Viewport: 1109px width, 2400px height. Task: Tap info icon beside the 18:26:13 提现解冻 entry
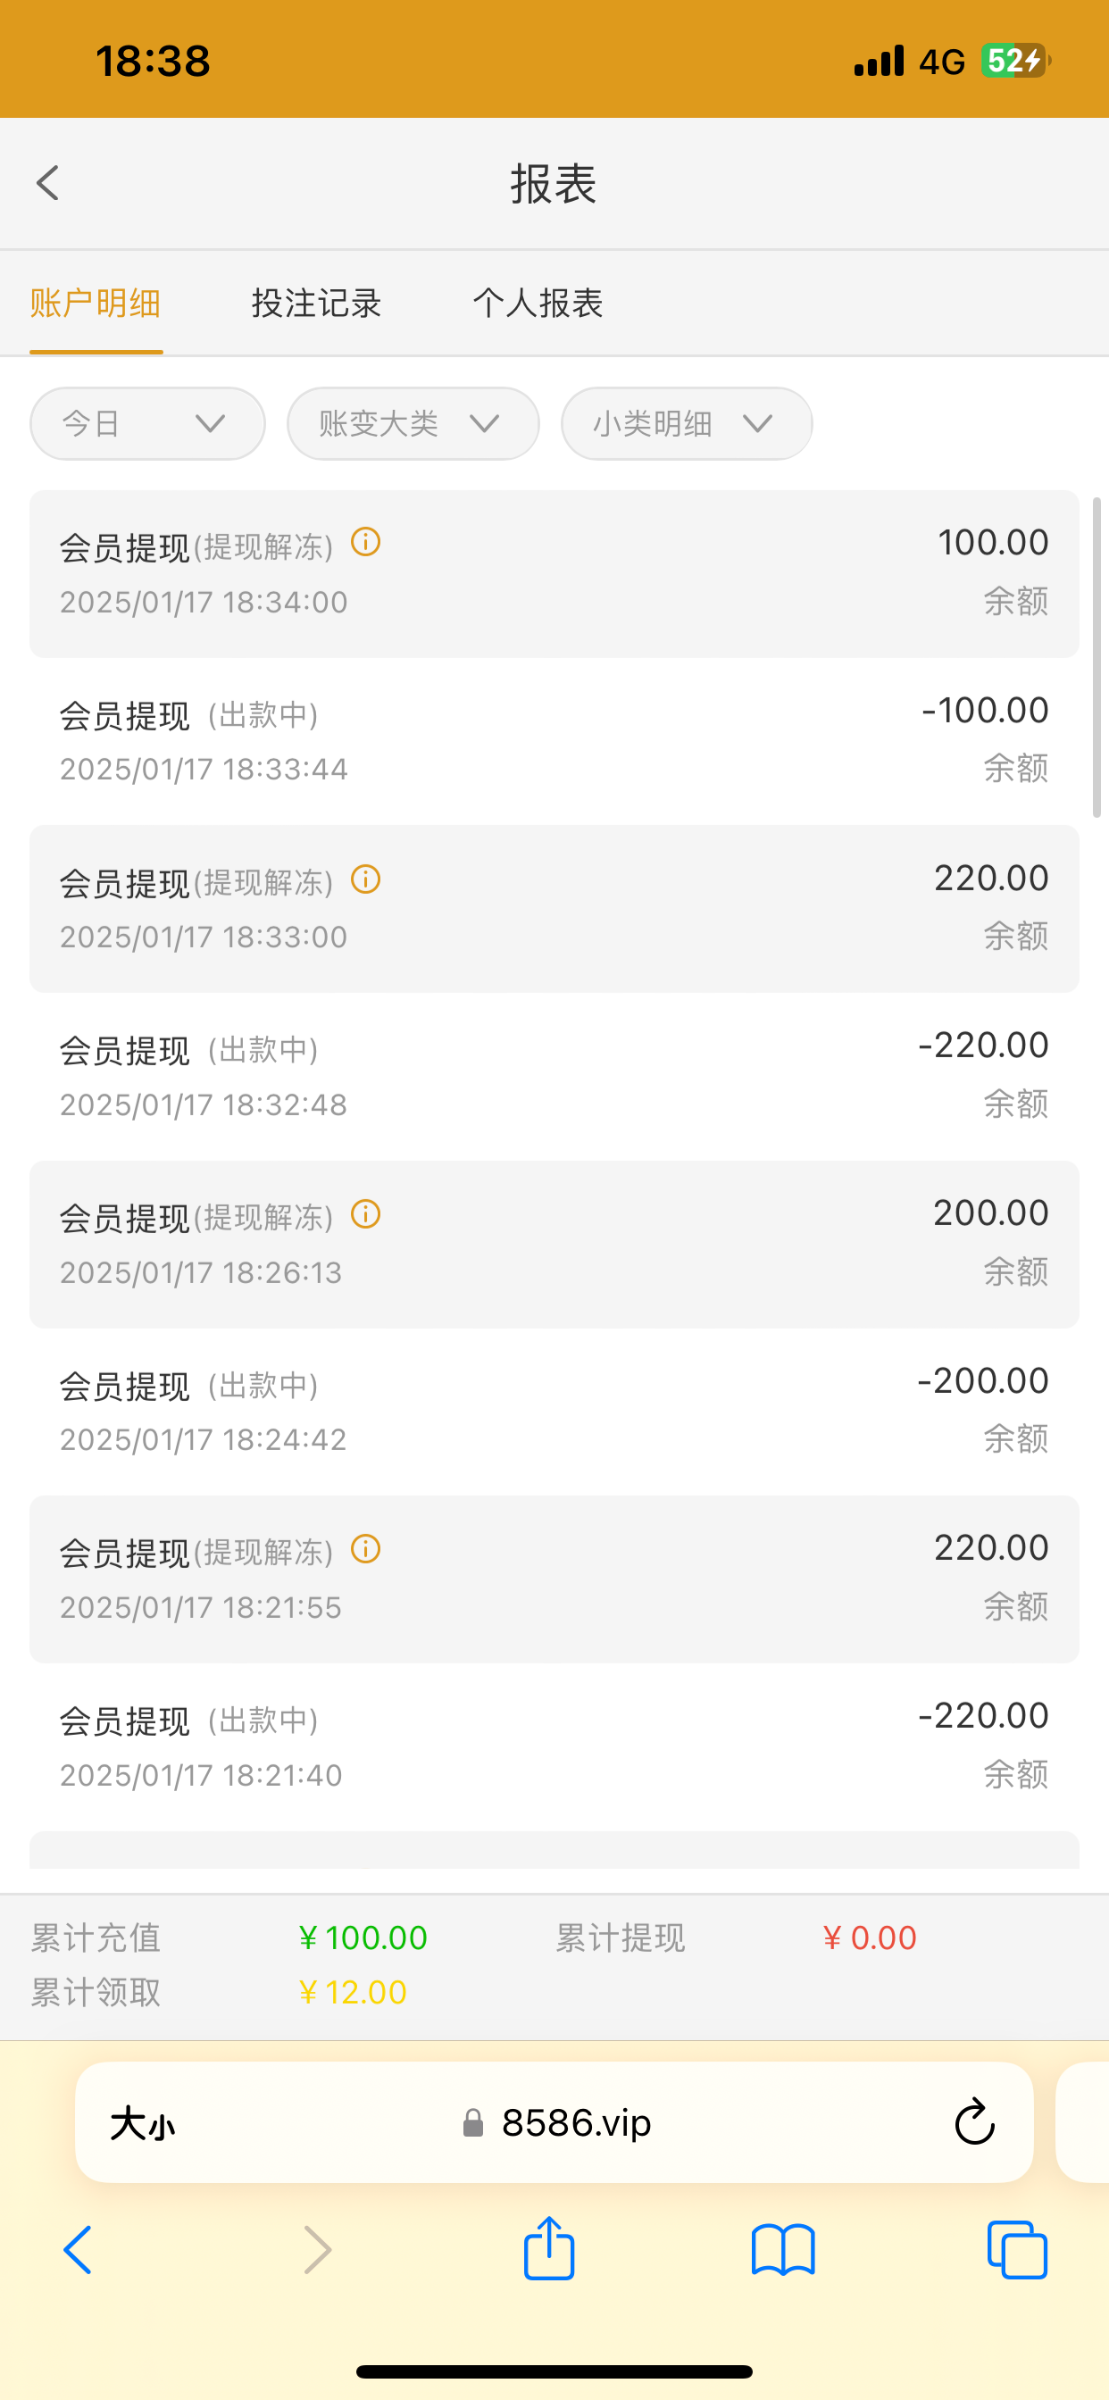coord(366,1215)
